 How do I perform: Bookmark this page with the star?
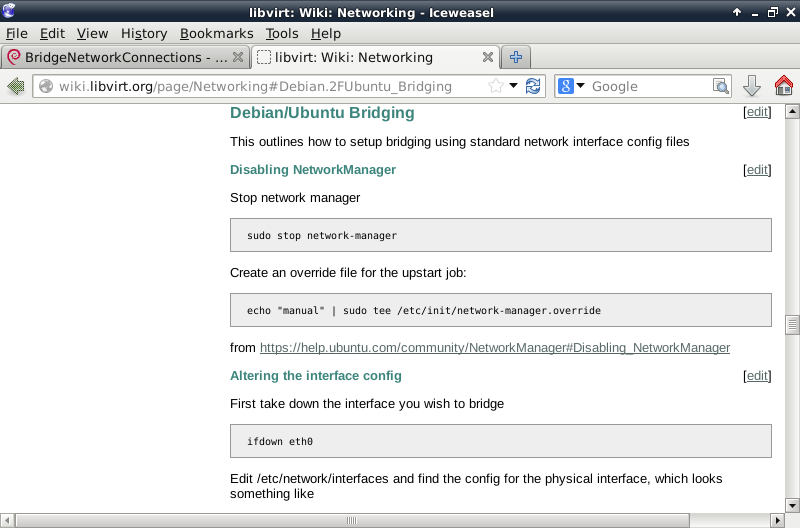pyautogui.click(x=496, y=86)
